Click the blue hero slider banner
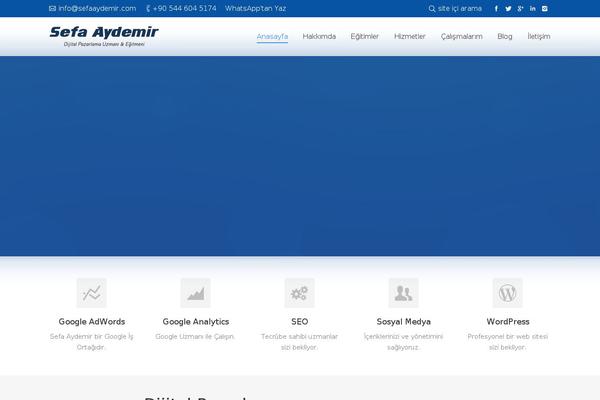The height and width of the screenshot is (400, 600). 300,156
